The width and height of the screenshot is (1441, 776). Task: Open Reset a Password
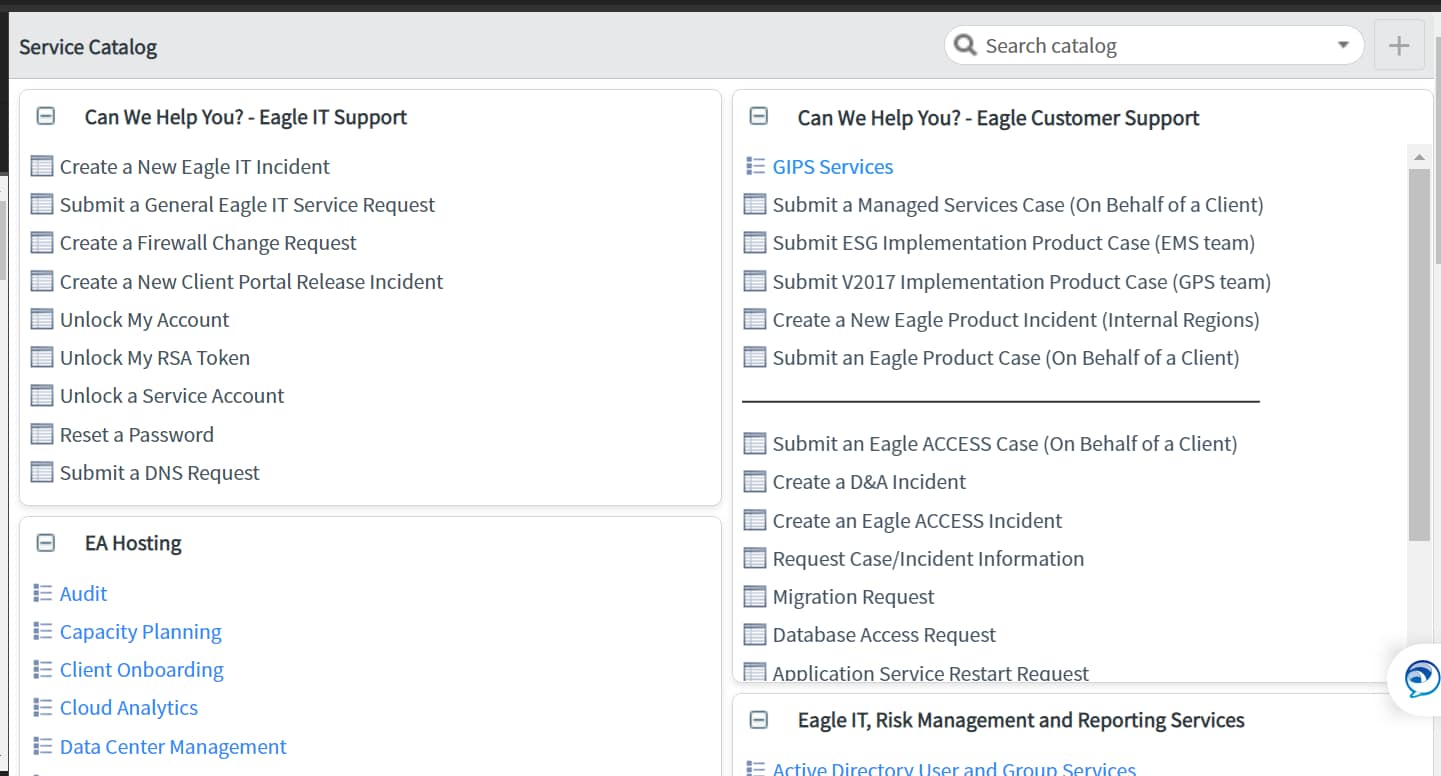[136, 434]
